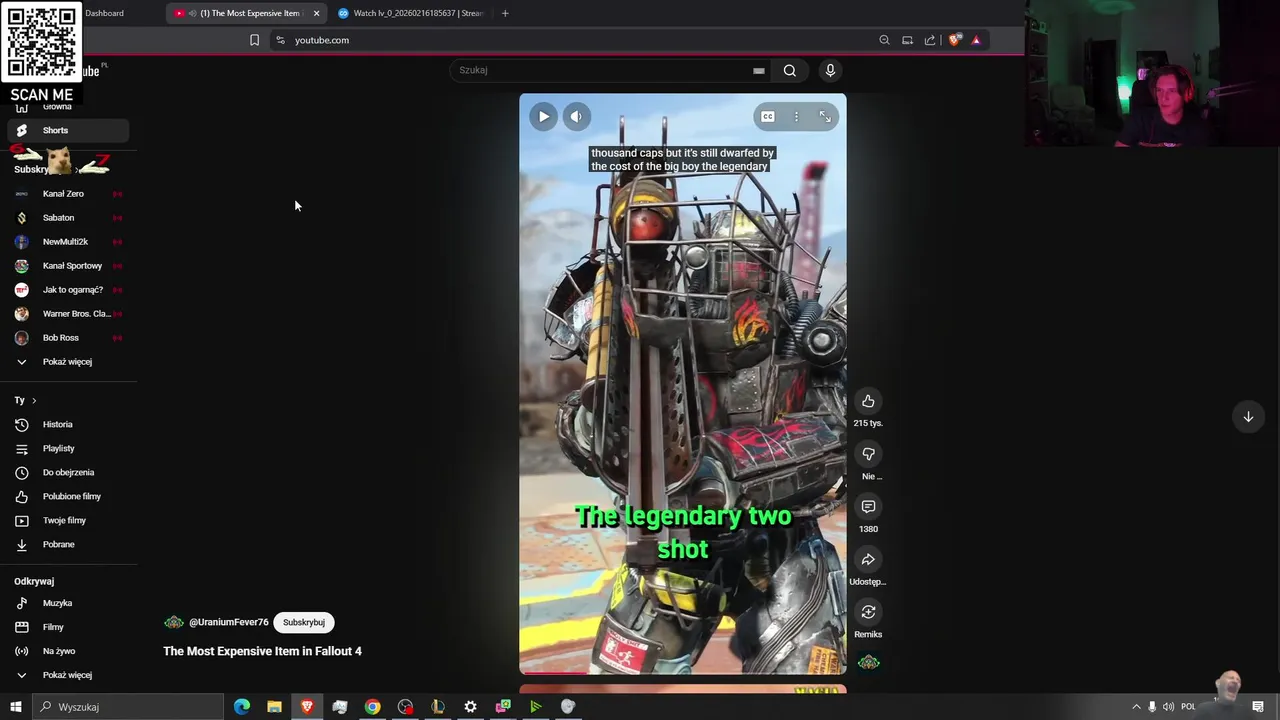Switch to the Watch lv_0 stream tab
Screen dimensions: 1280x720
tap(410, 13)
